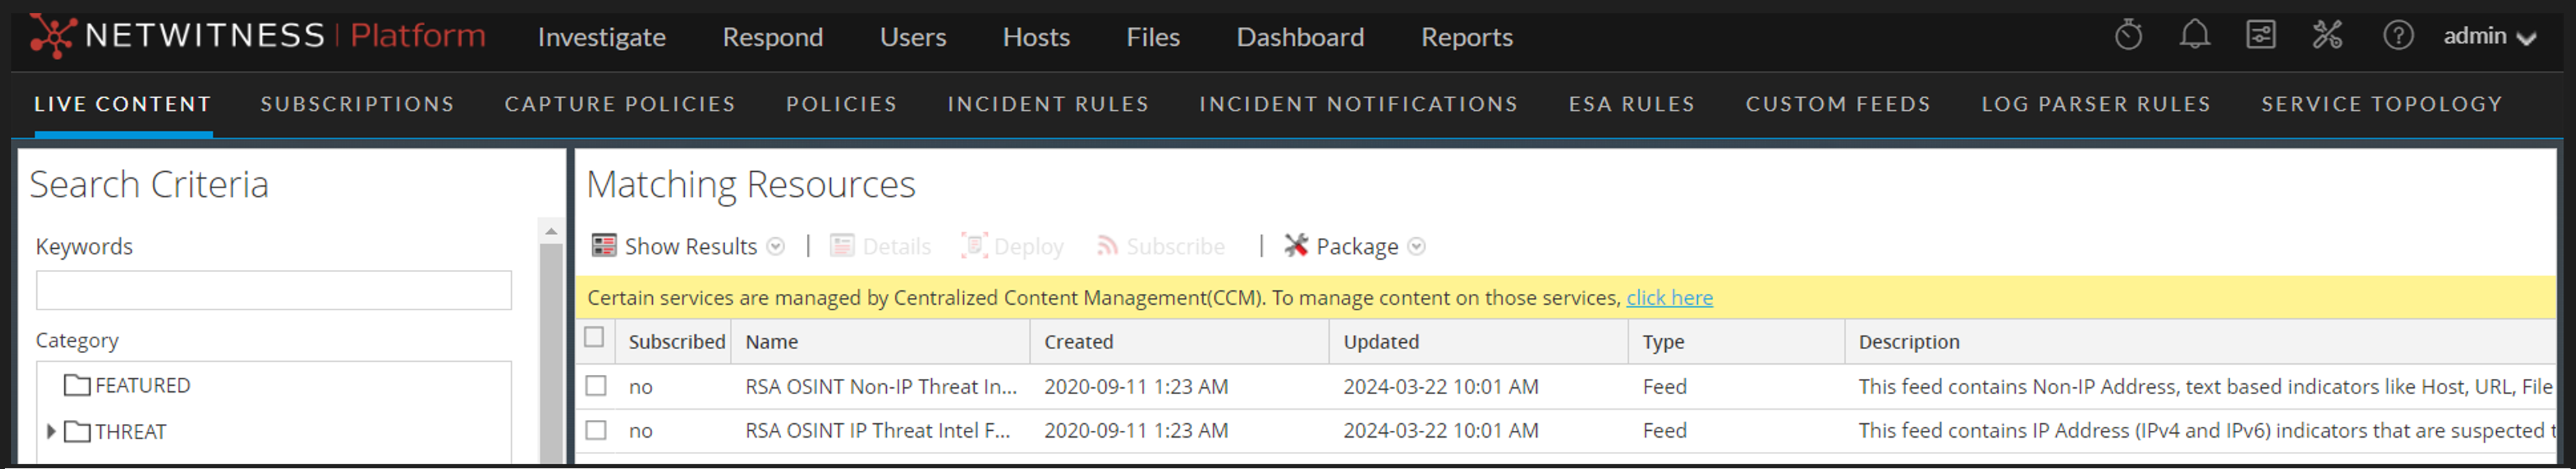This screenshot has height=469, width=2576.
Task: Open the admin user dropdown
Action: (x=2488, y=37)
